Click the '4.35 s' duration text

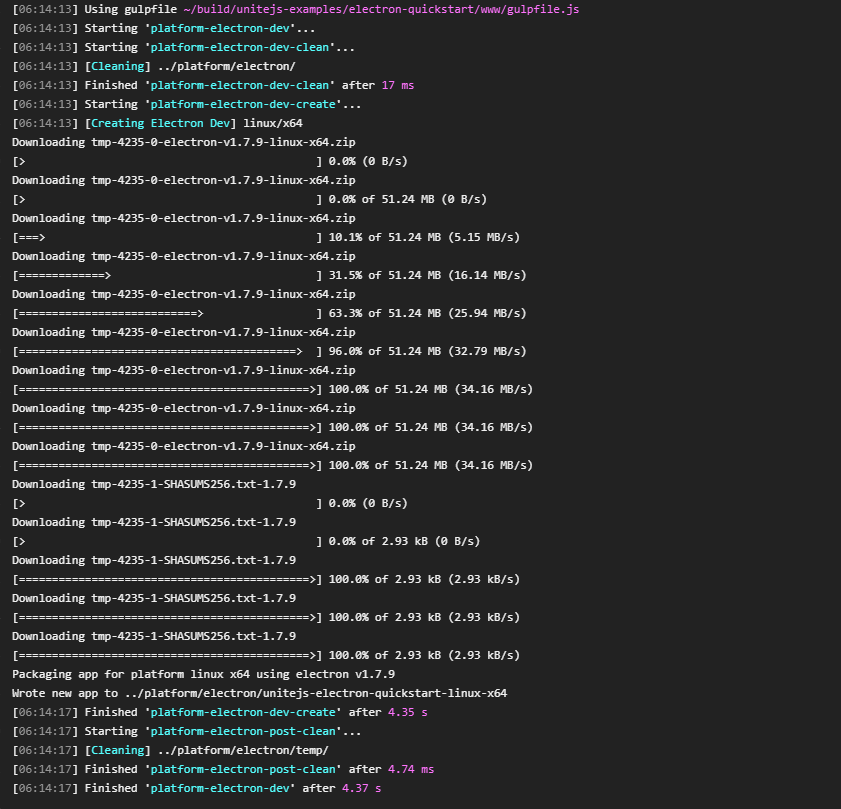[x=407, y=712]
